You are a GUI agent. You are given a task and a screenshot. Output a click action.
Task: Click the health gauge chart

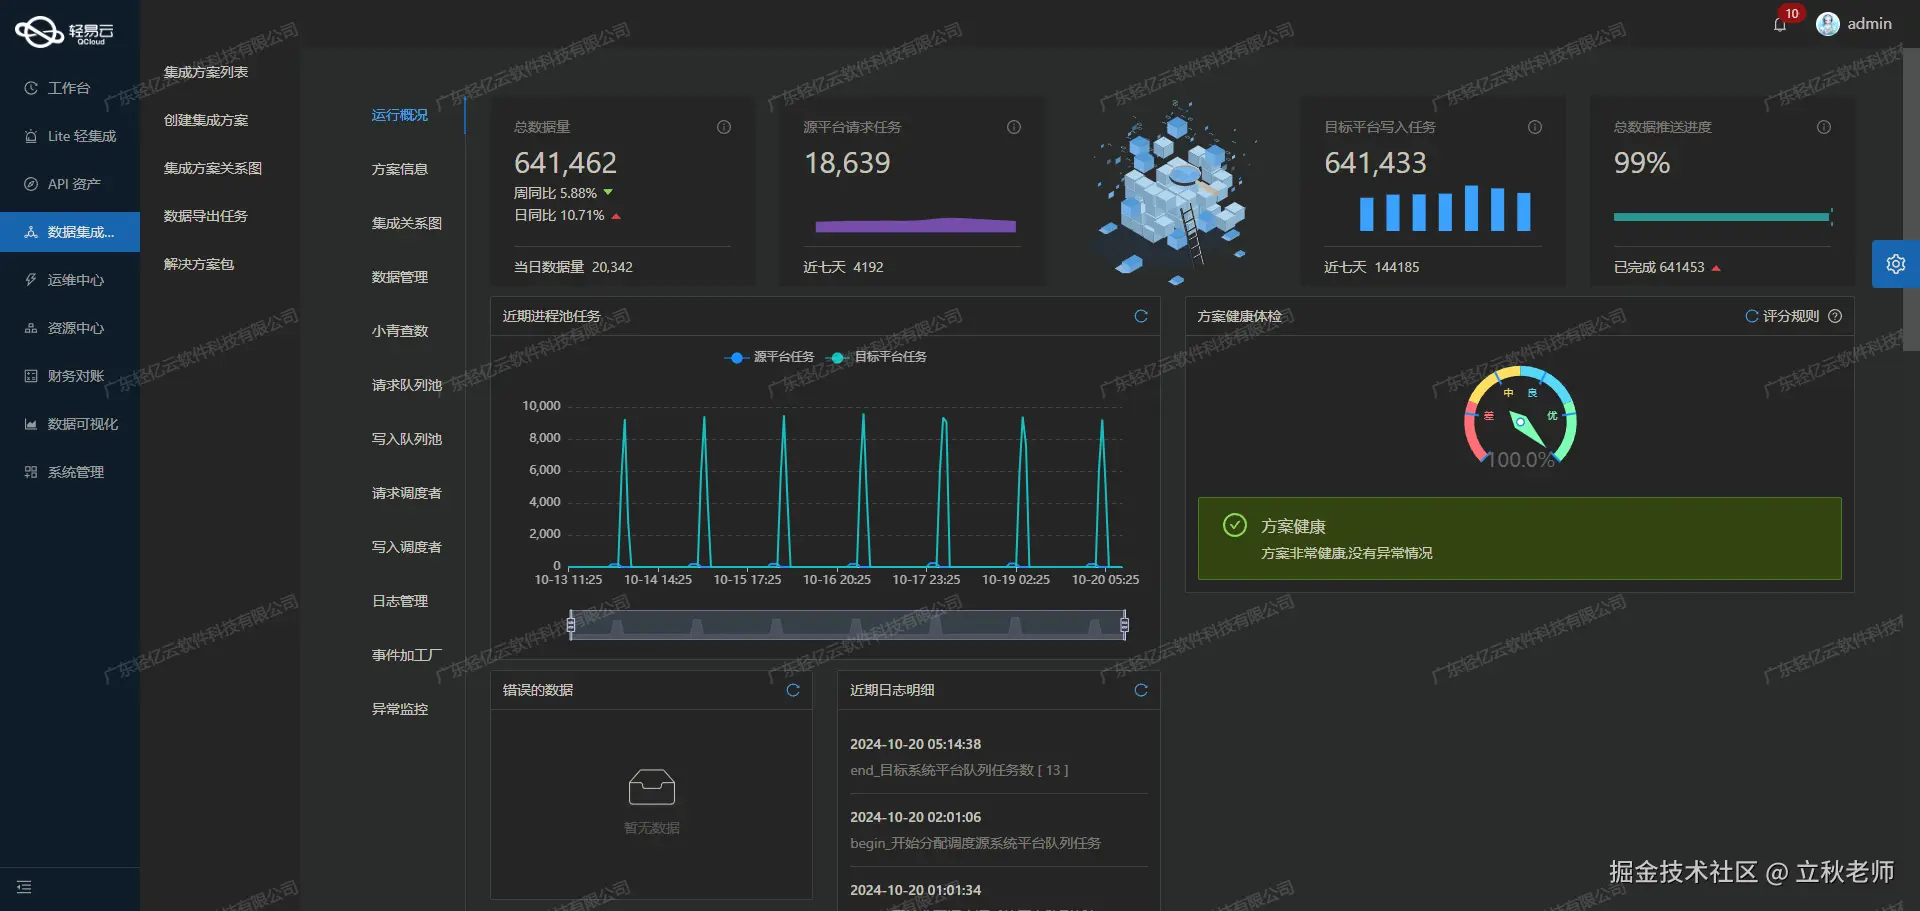(x=1520, y=418)
